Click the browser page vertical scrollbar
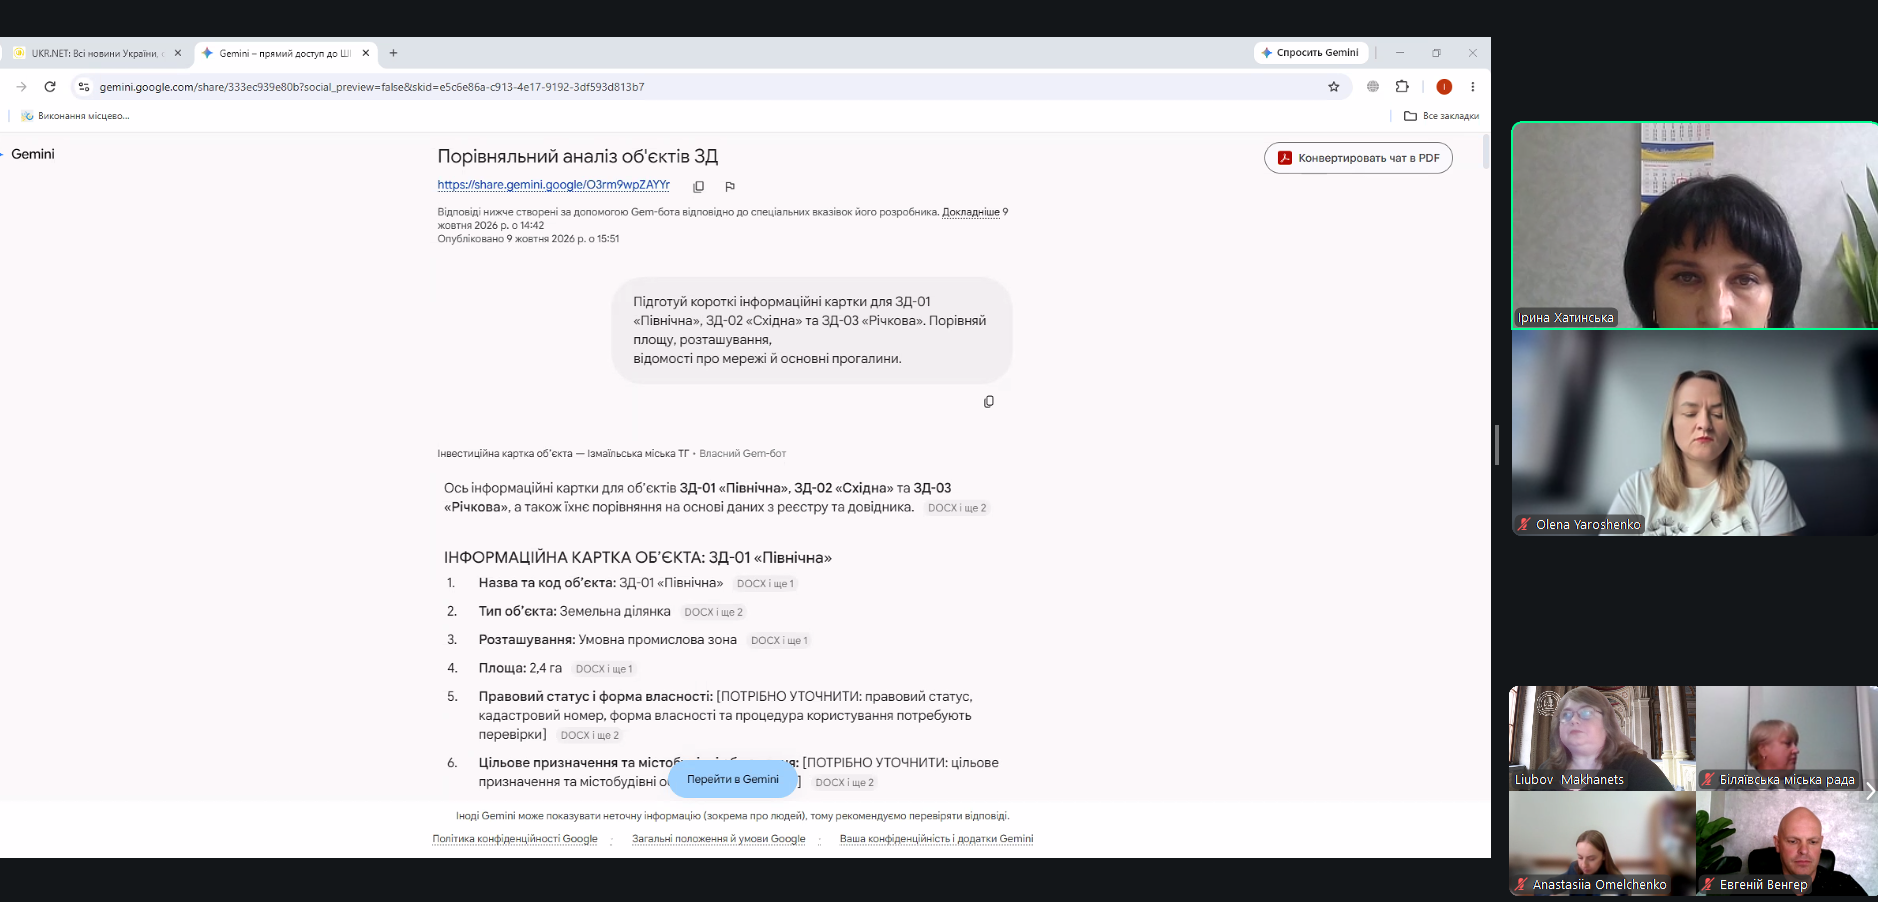This screenshot has width=1878, height=902. (1486, 150)
